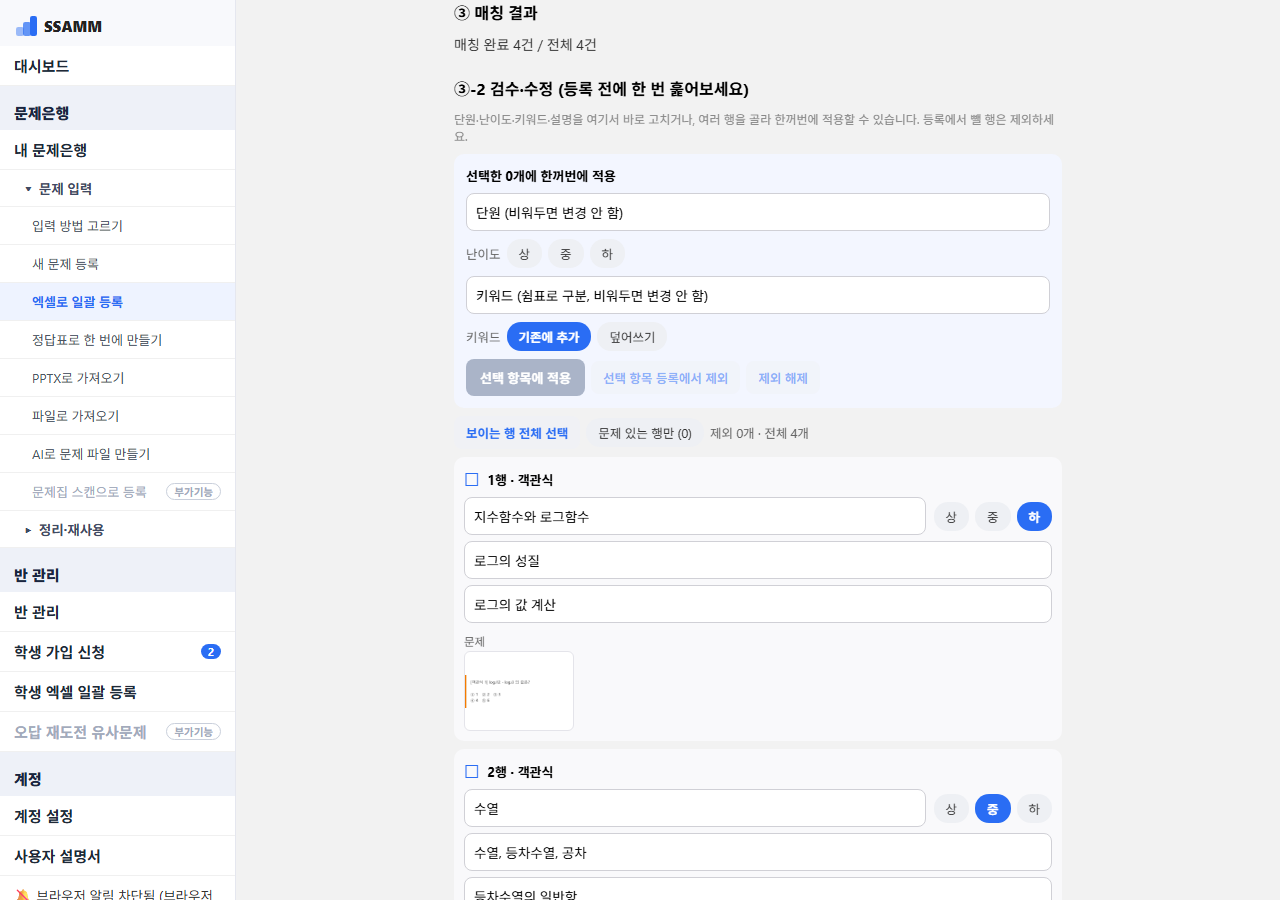The image size is (1280, 900).
Task: Go to 학생 엑셀 일괄 등록
Action: pyautogui.click(x=117, y=692)
